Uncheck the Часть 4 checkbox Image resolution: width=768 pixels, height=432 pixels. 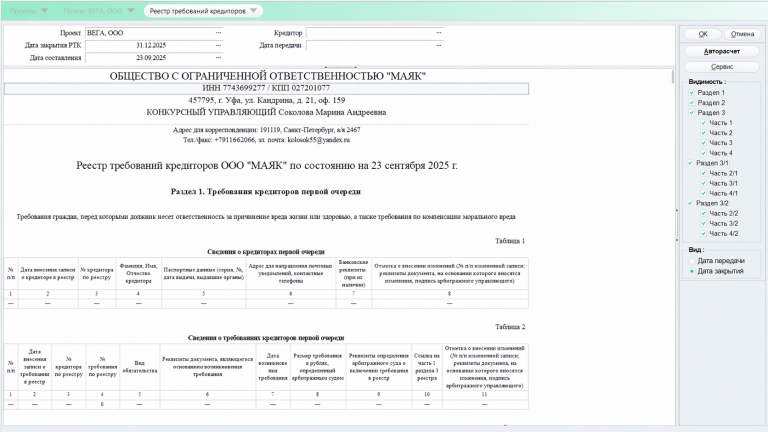[703, 153]
